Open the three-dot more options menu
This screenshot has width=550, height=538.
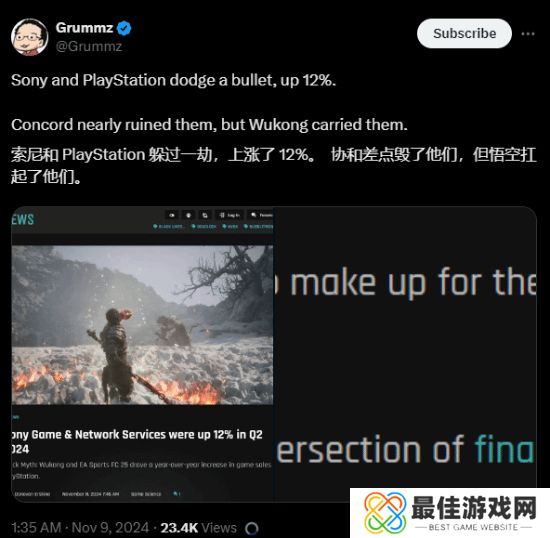click(528, 34)
